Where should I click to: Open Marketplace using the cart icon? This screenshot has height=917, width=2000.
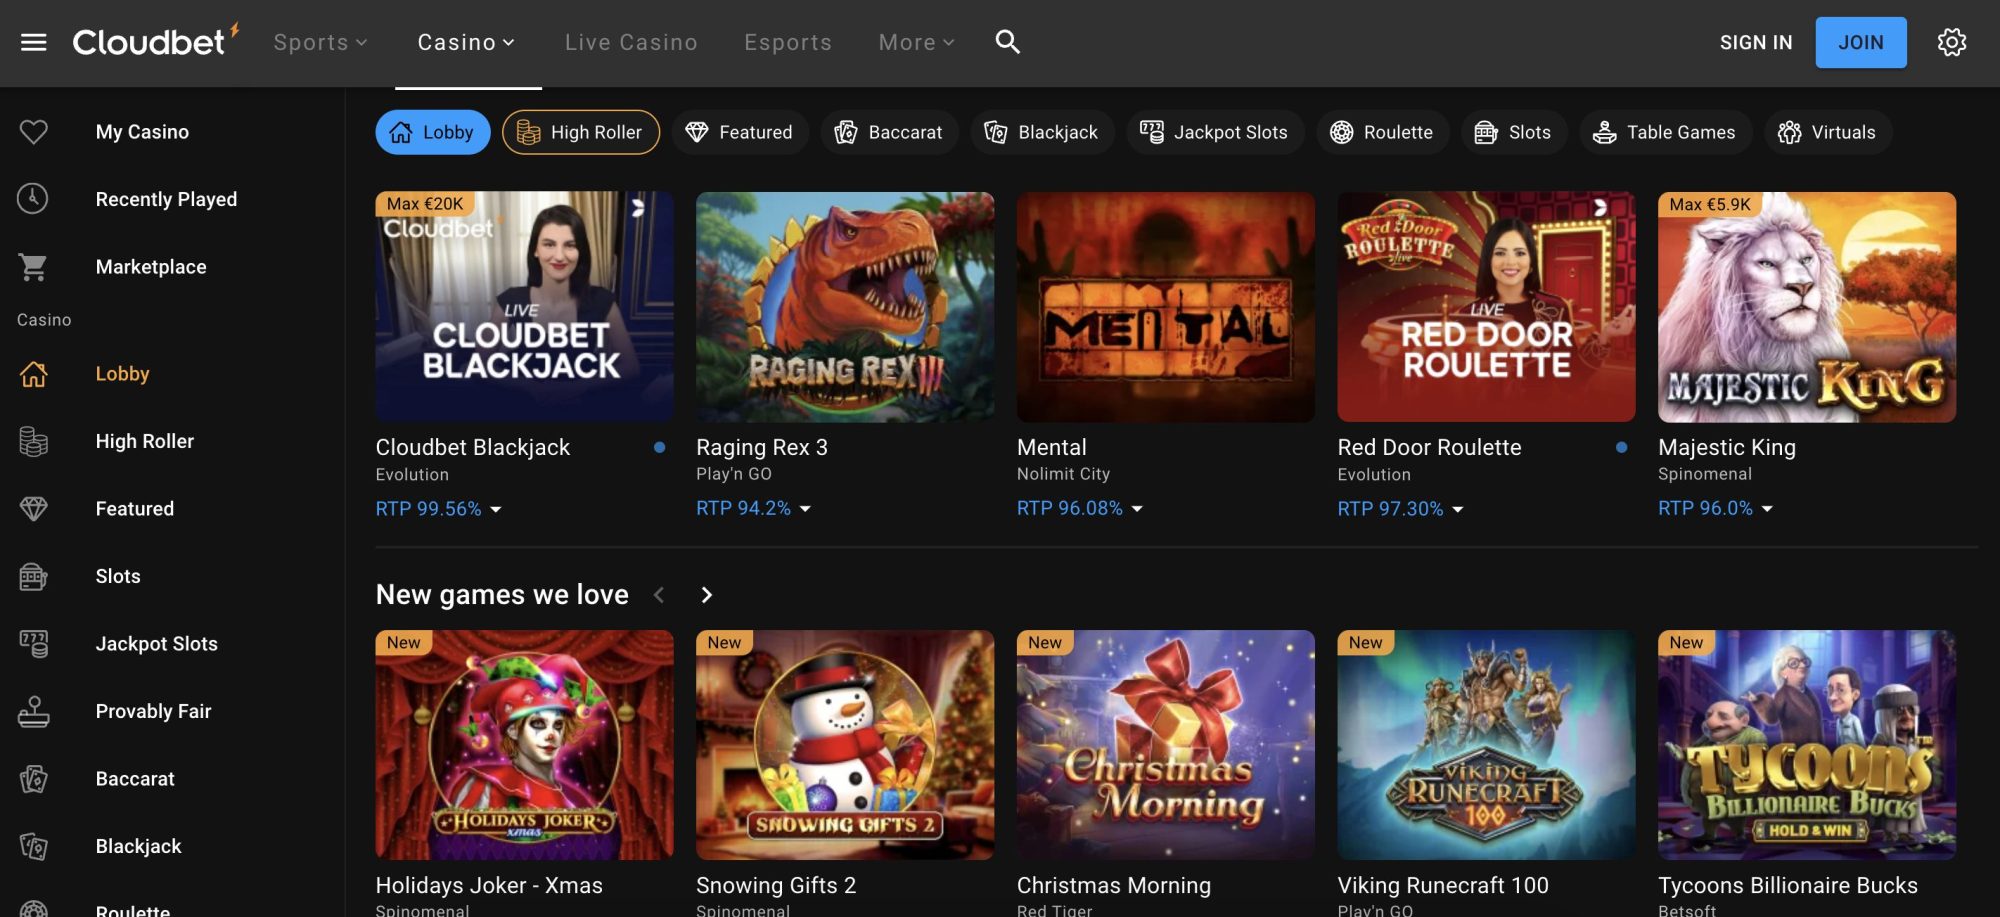[x=34, y=267]
